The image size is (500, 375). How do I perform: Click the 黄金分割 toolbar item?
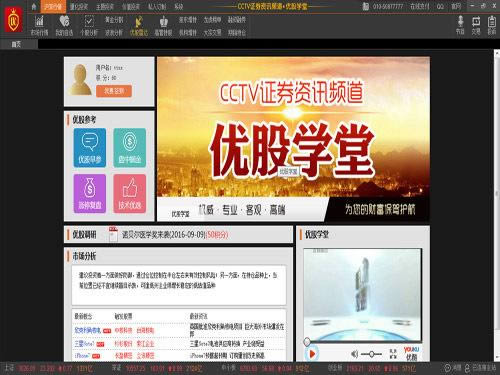114,20
